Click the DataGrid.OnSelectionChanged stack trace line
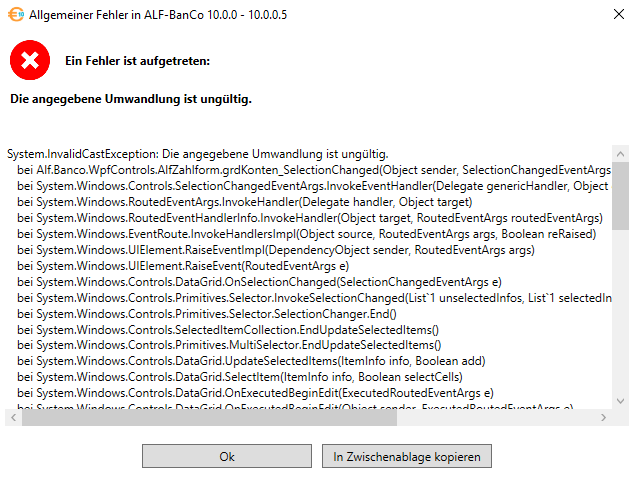This screenshot has height=489, width=630. tap(259, 282)
